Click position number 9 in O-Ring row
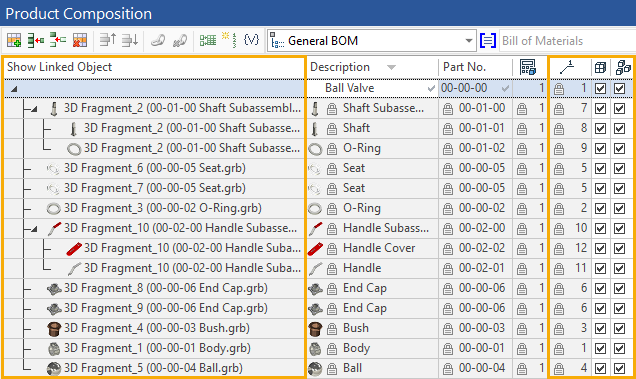Screen dimensions: 636x379 click(x=584, y=148)
